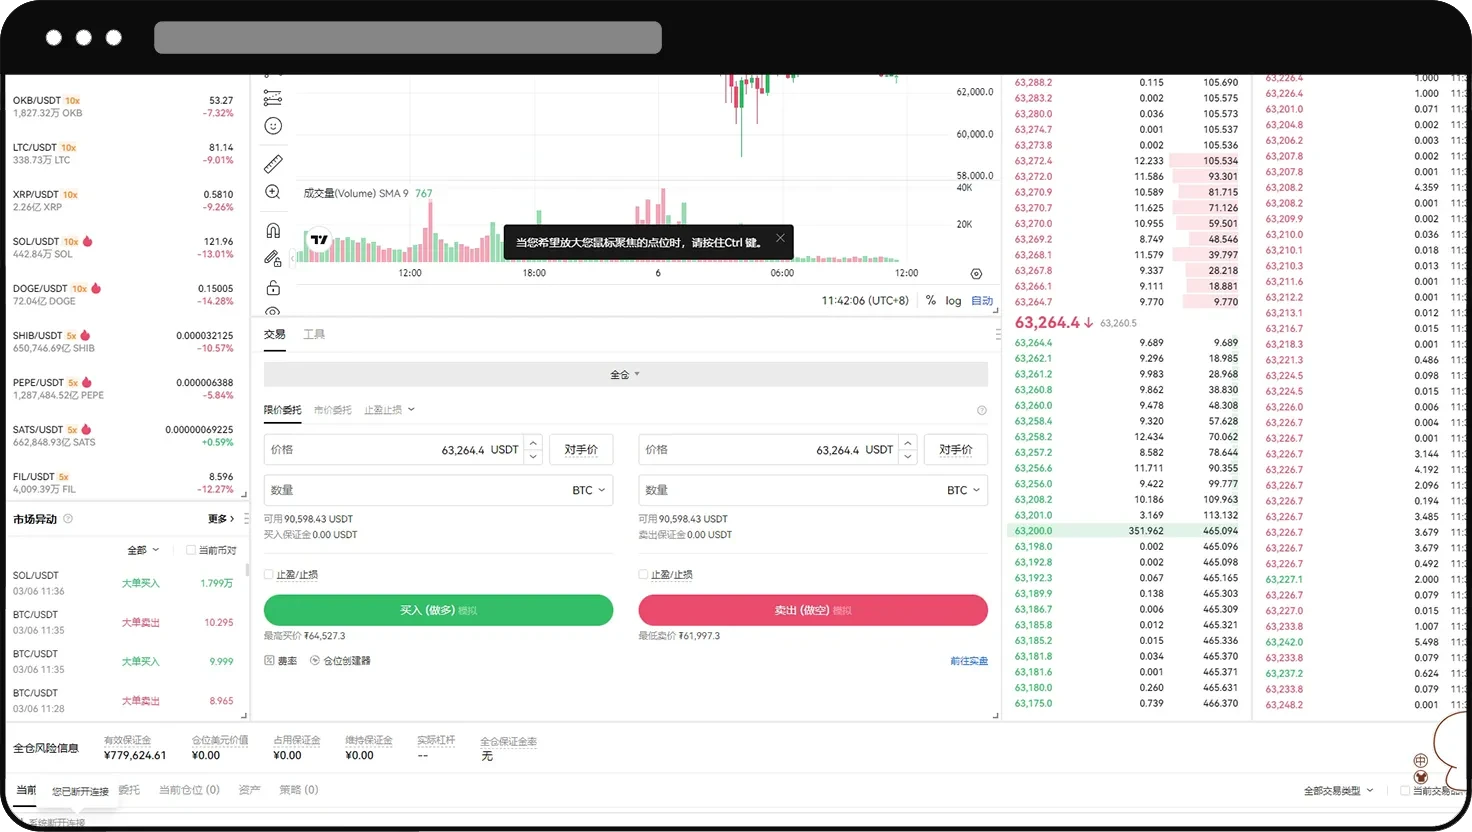
Task: Switch to the 工具 tab
Action: pyautogui.click(x=314, y=334)
